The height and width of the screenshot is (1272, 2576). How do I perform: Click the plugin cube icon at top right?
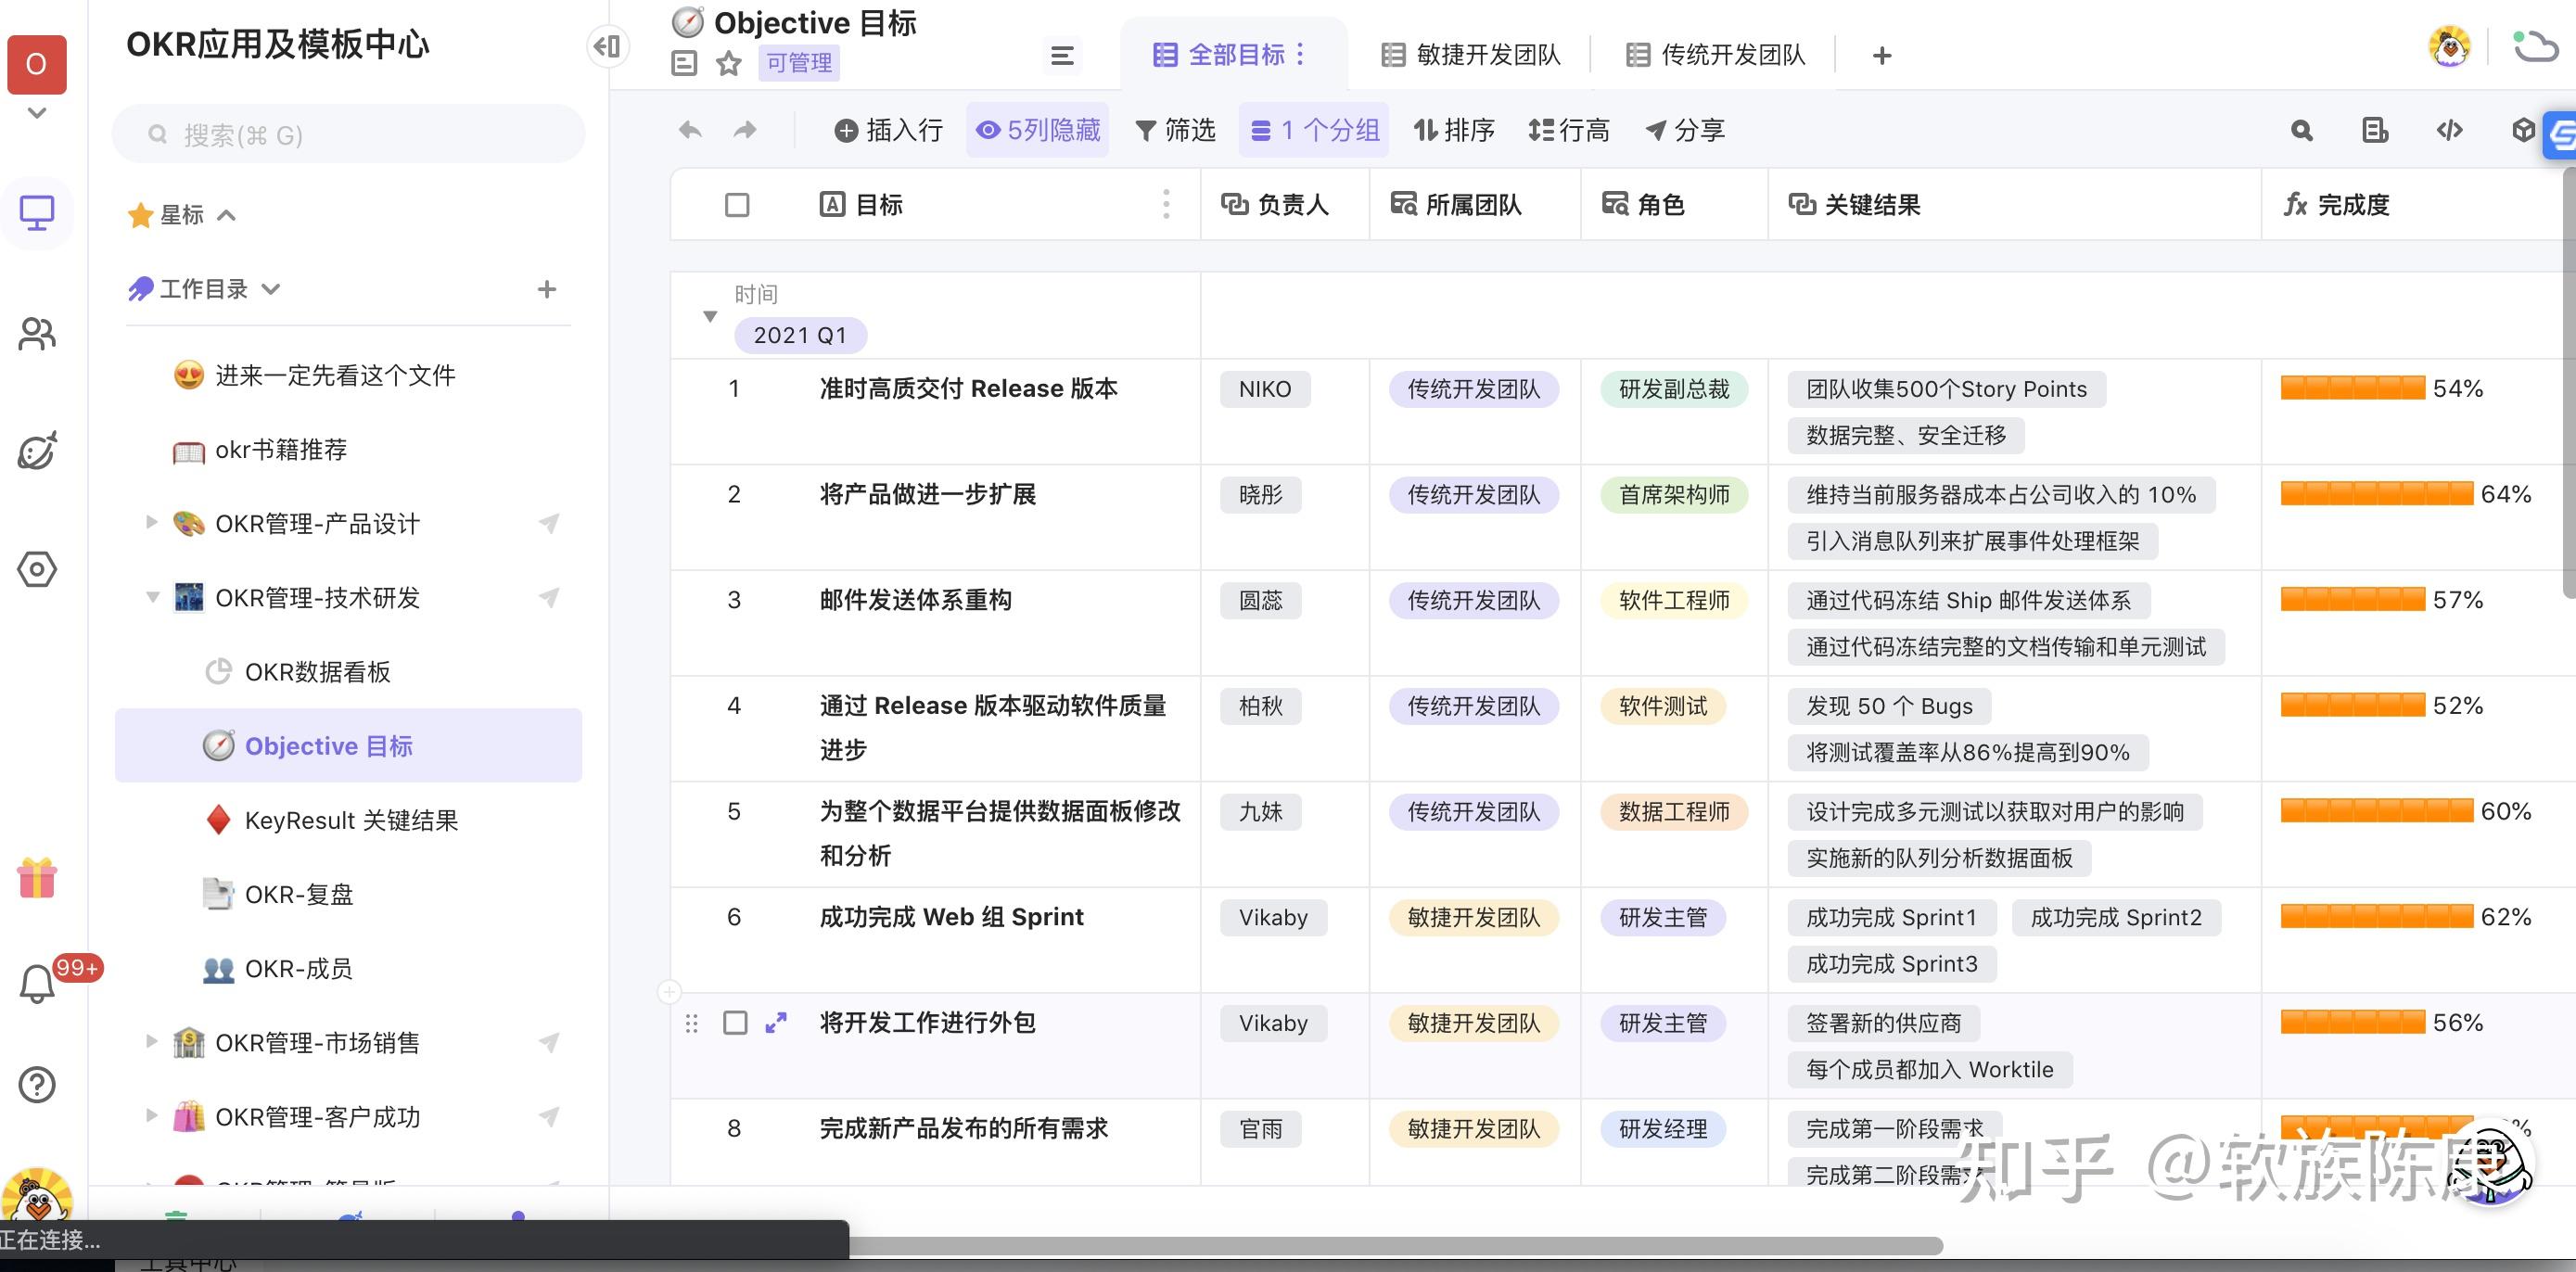(2522, 130)
